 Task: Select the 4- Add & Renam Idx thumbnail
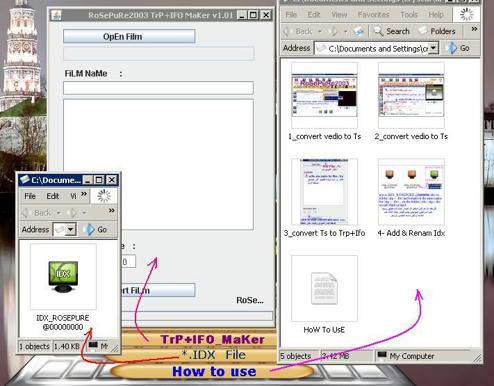pos(411,192)
